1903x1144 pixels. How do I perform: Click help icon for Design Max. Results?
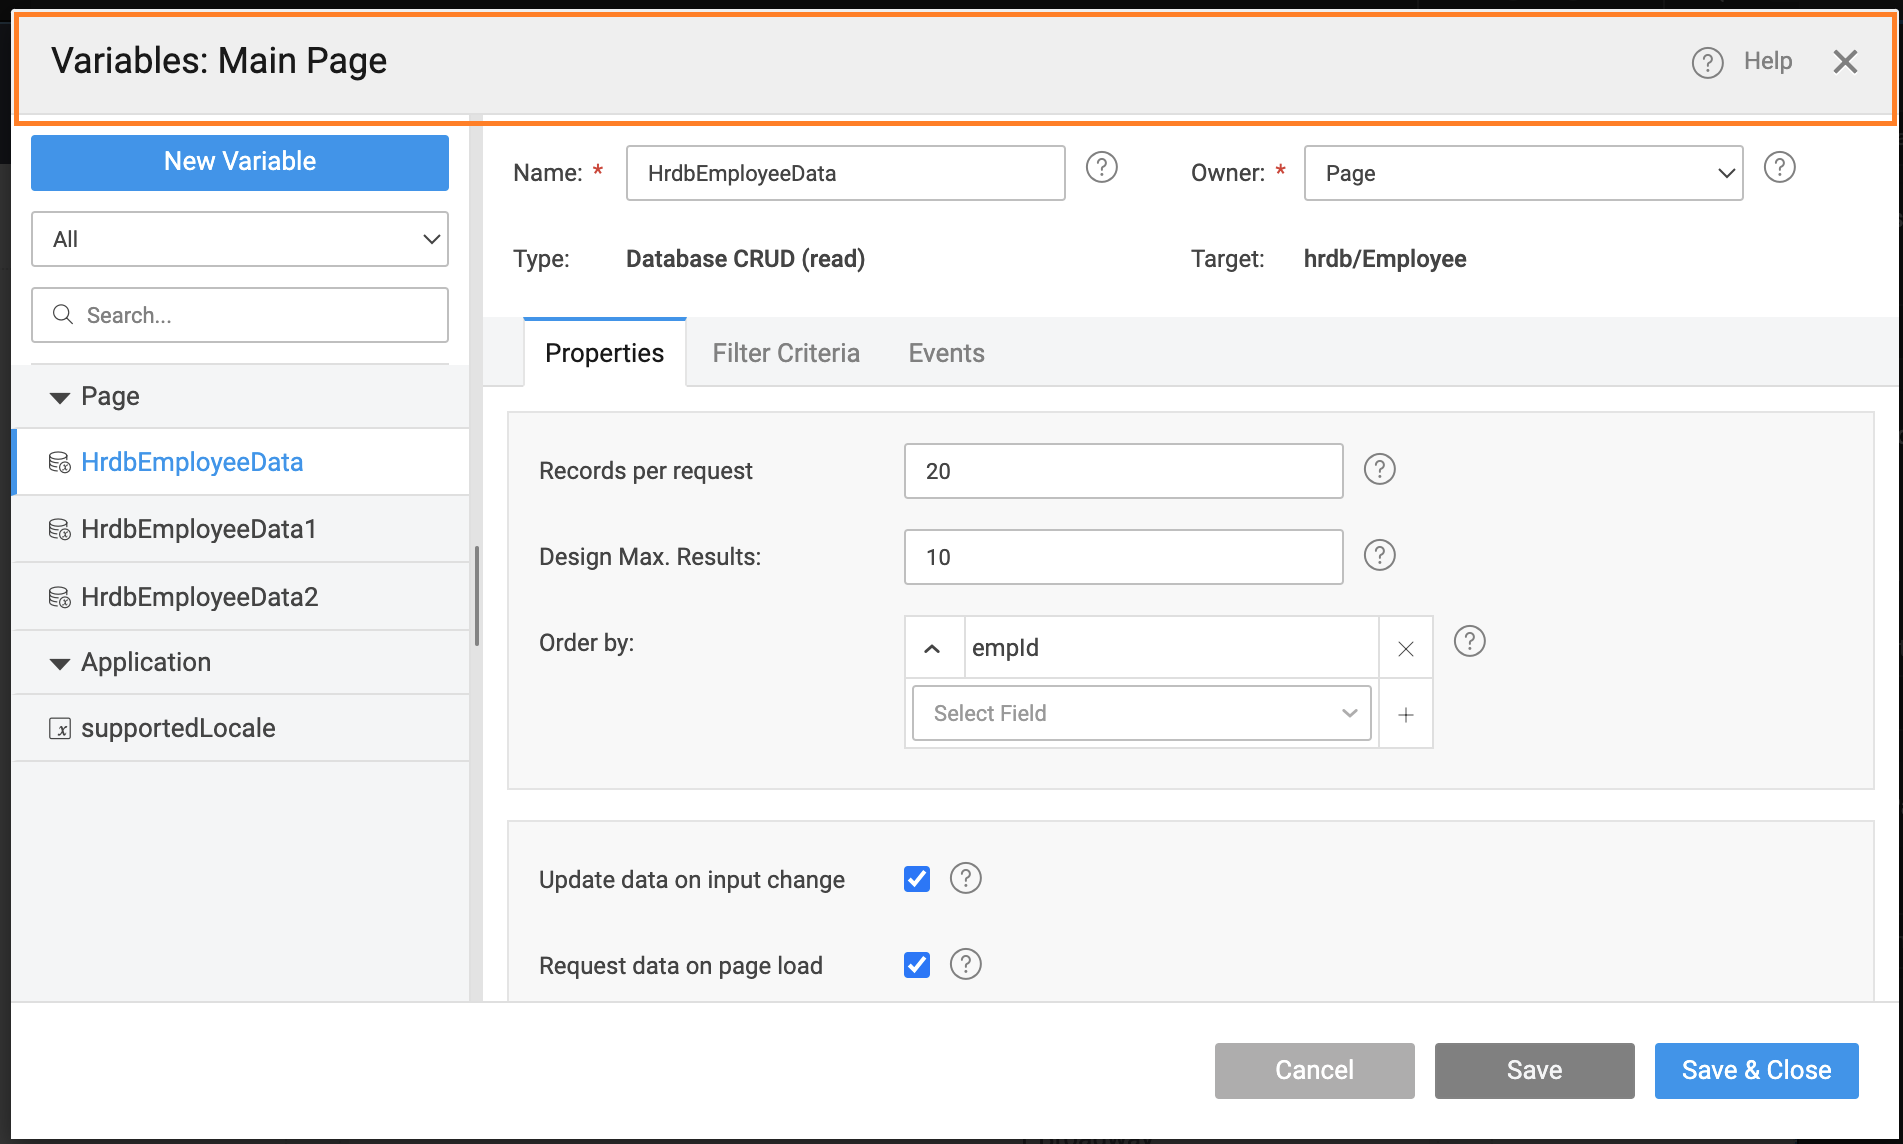pos(1379,555)
